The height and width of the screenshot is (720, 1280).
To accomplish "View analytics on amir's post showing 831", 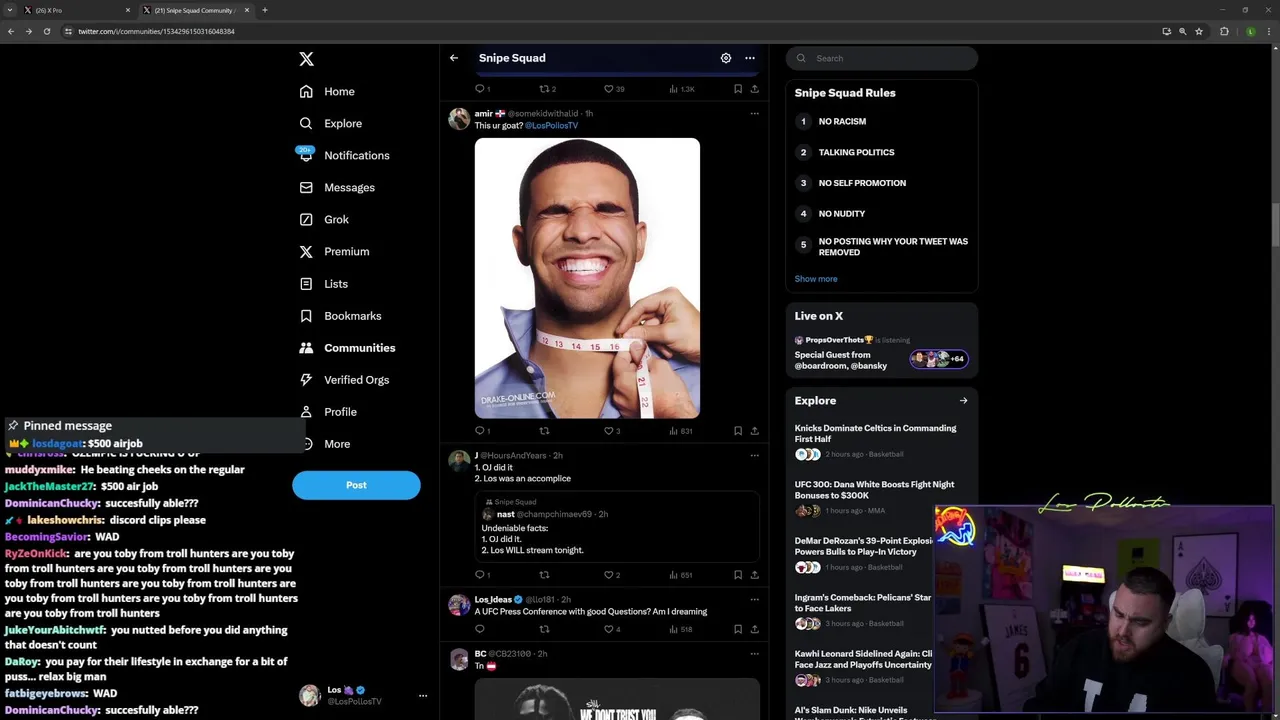I will point(680,431).
